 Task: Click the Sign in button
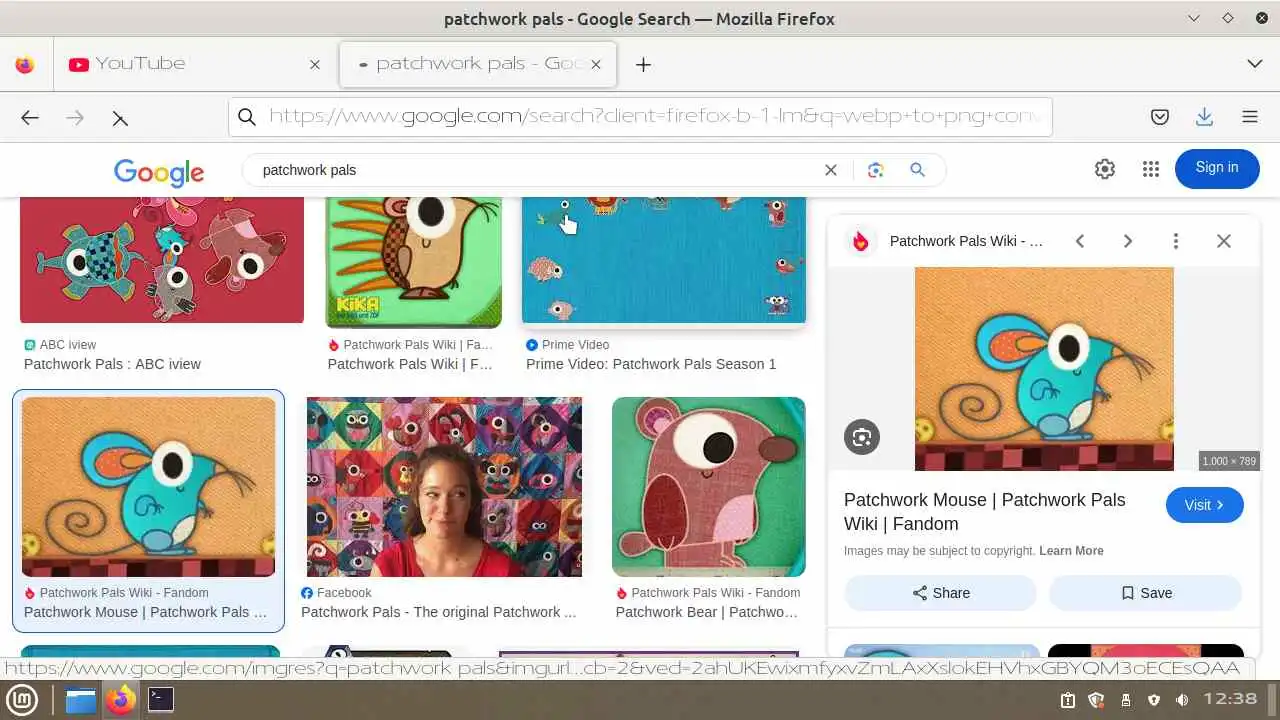tap(1217, 168)
